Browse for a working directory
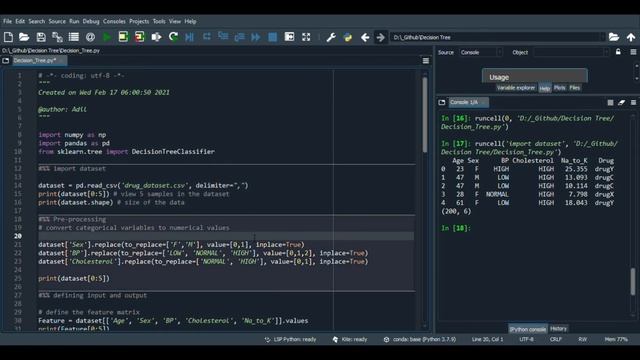This screenshot has height=360, width=640. click(614, 37)
